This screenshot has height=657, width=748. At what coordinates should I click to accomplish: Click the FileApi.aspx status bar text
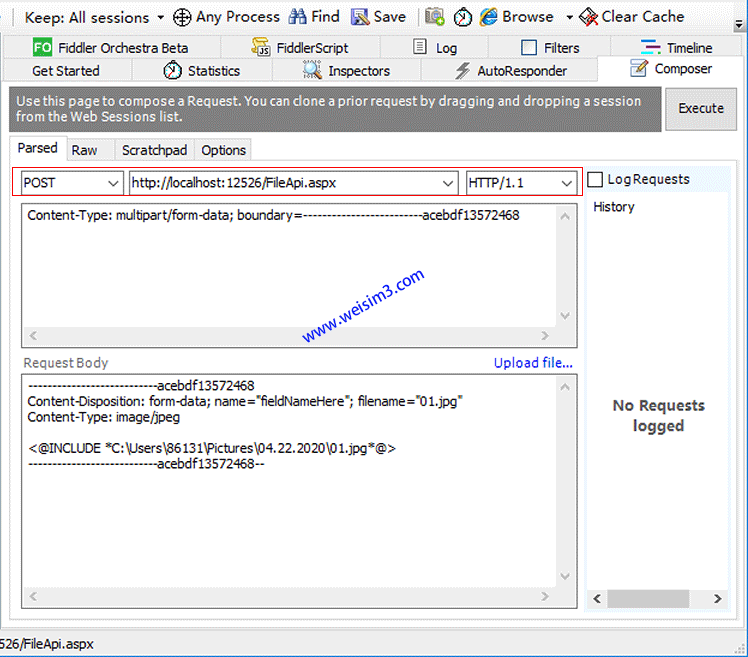click(47, 644)
